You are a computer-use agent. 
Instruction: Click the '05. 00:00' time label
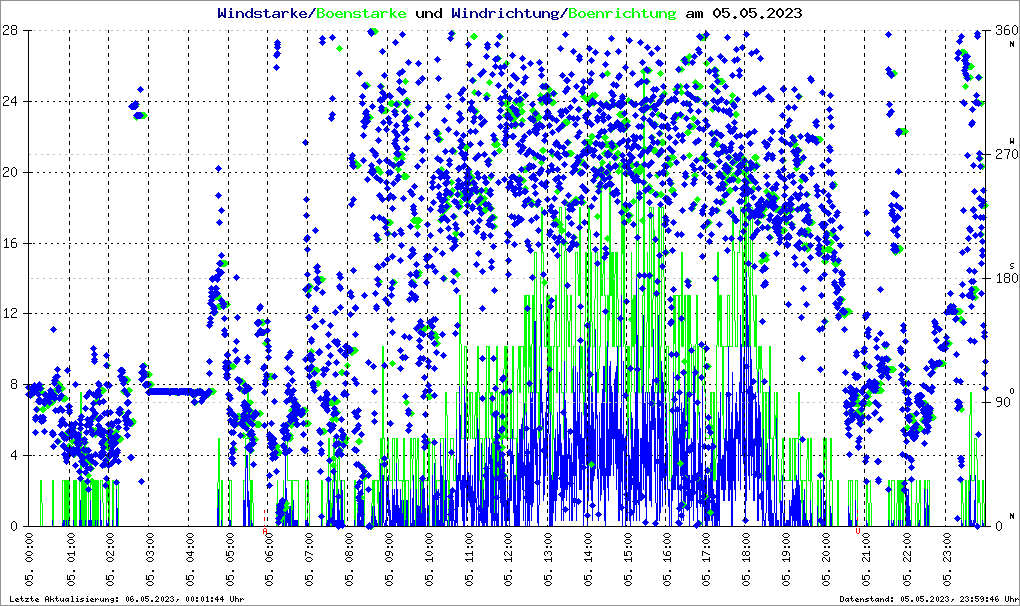click(29, 560)
